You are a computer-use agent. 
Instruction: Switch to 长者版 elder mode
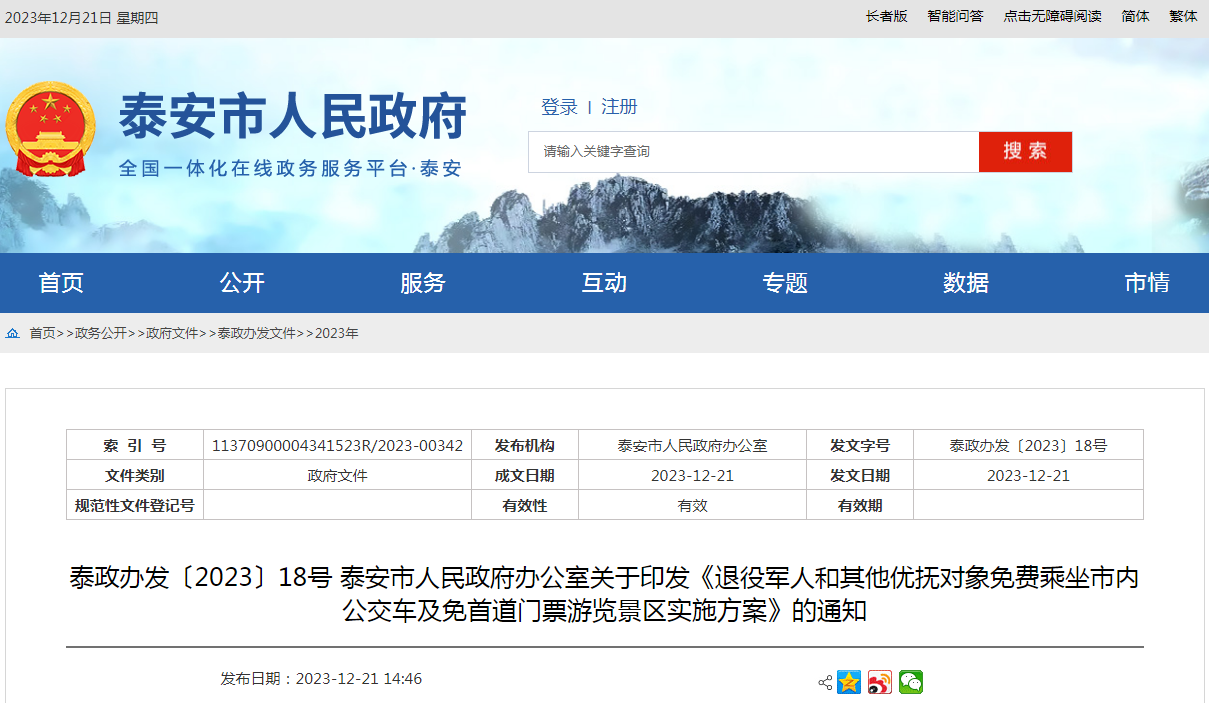(x=886, y=16)
